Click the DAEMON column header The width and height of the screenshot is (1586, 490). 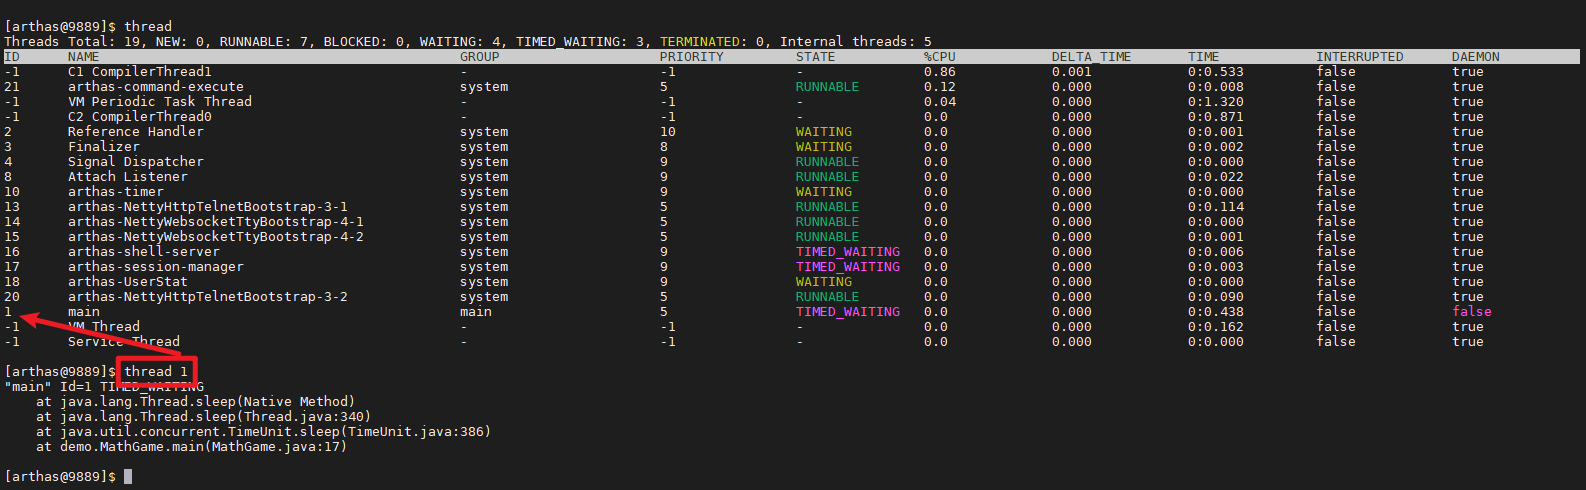pyautogui.click(x=1476, y=57)
